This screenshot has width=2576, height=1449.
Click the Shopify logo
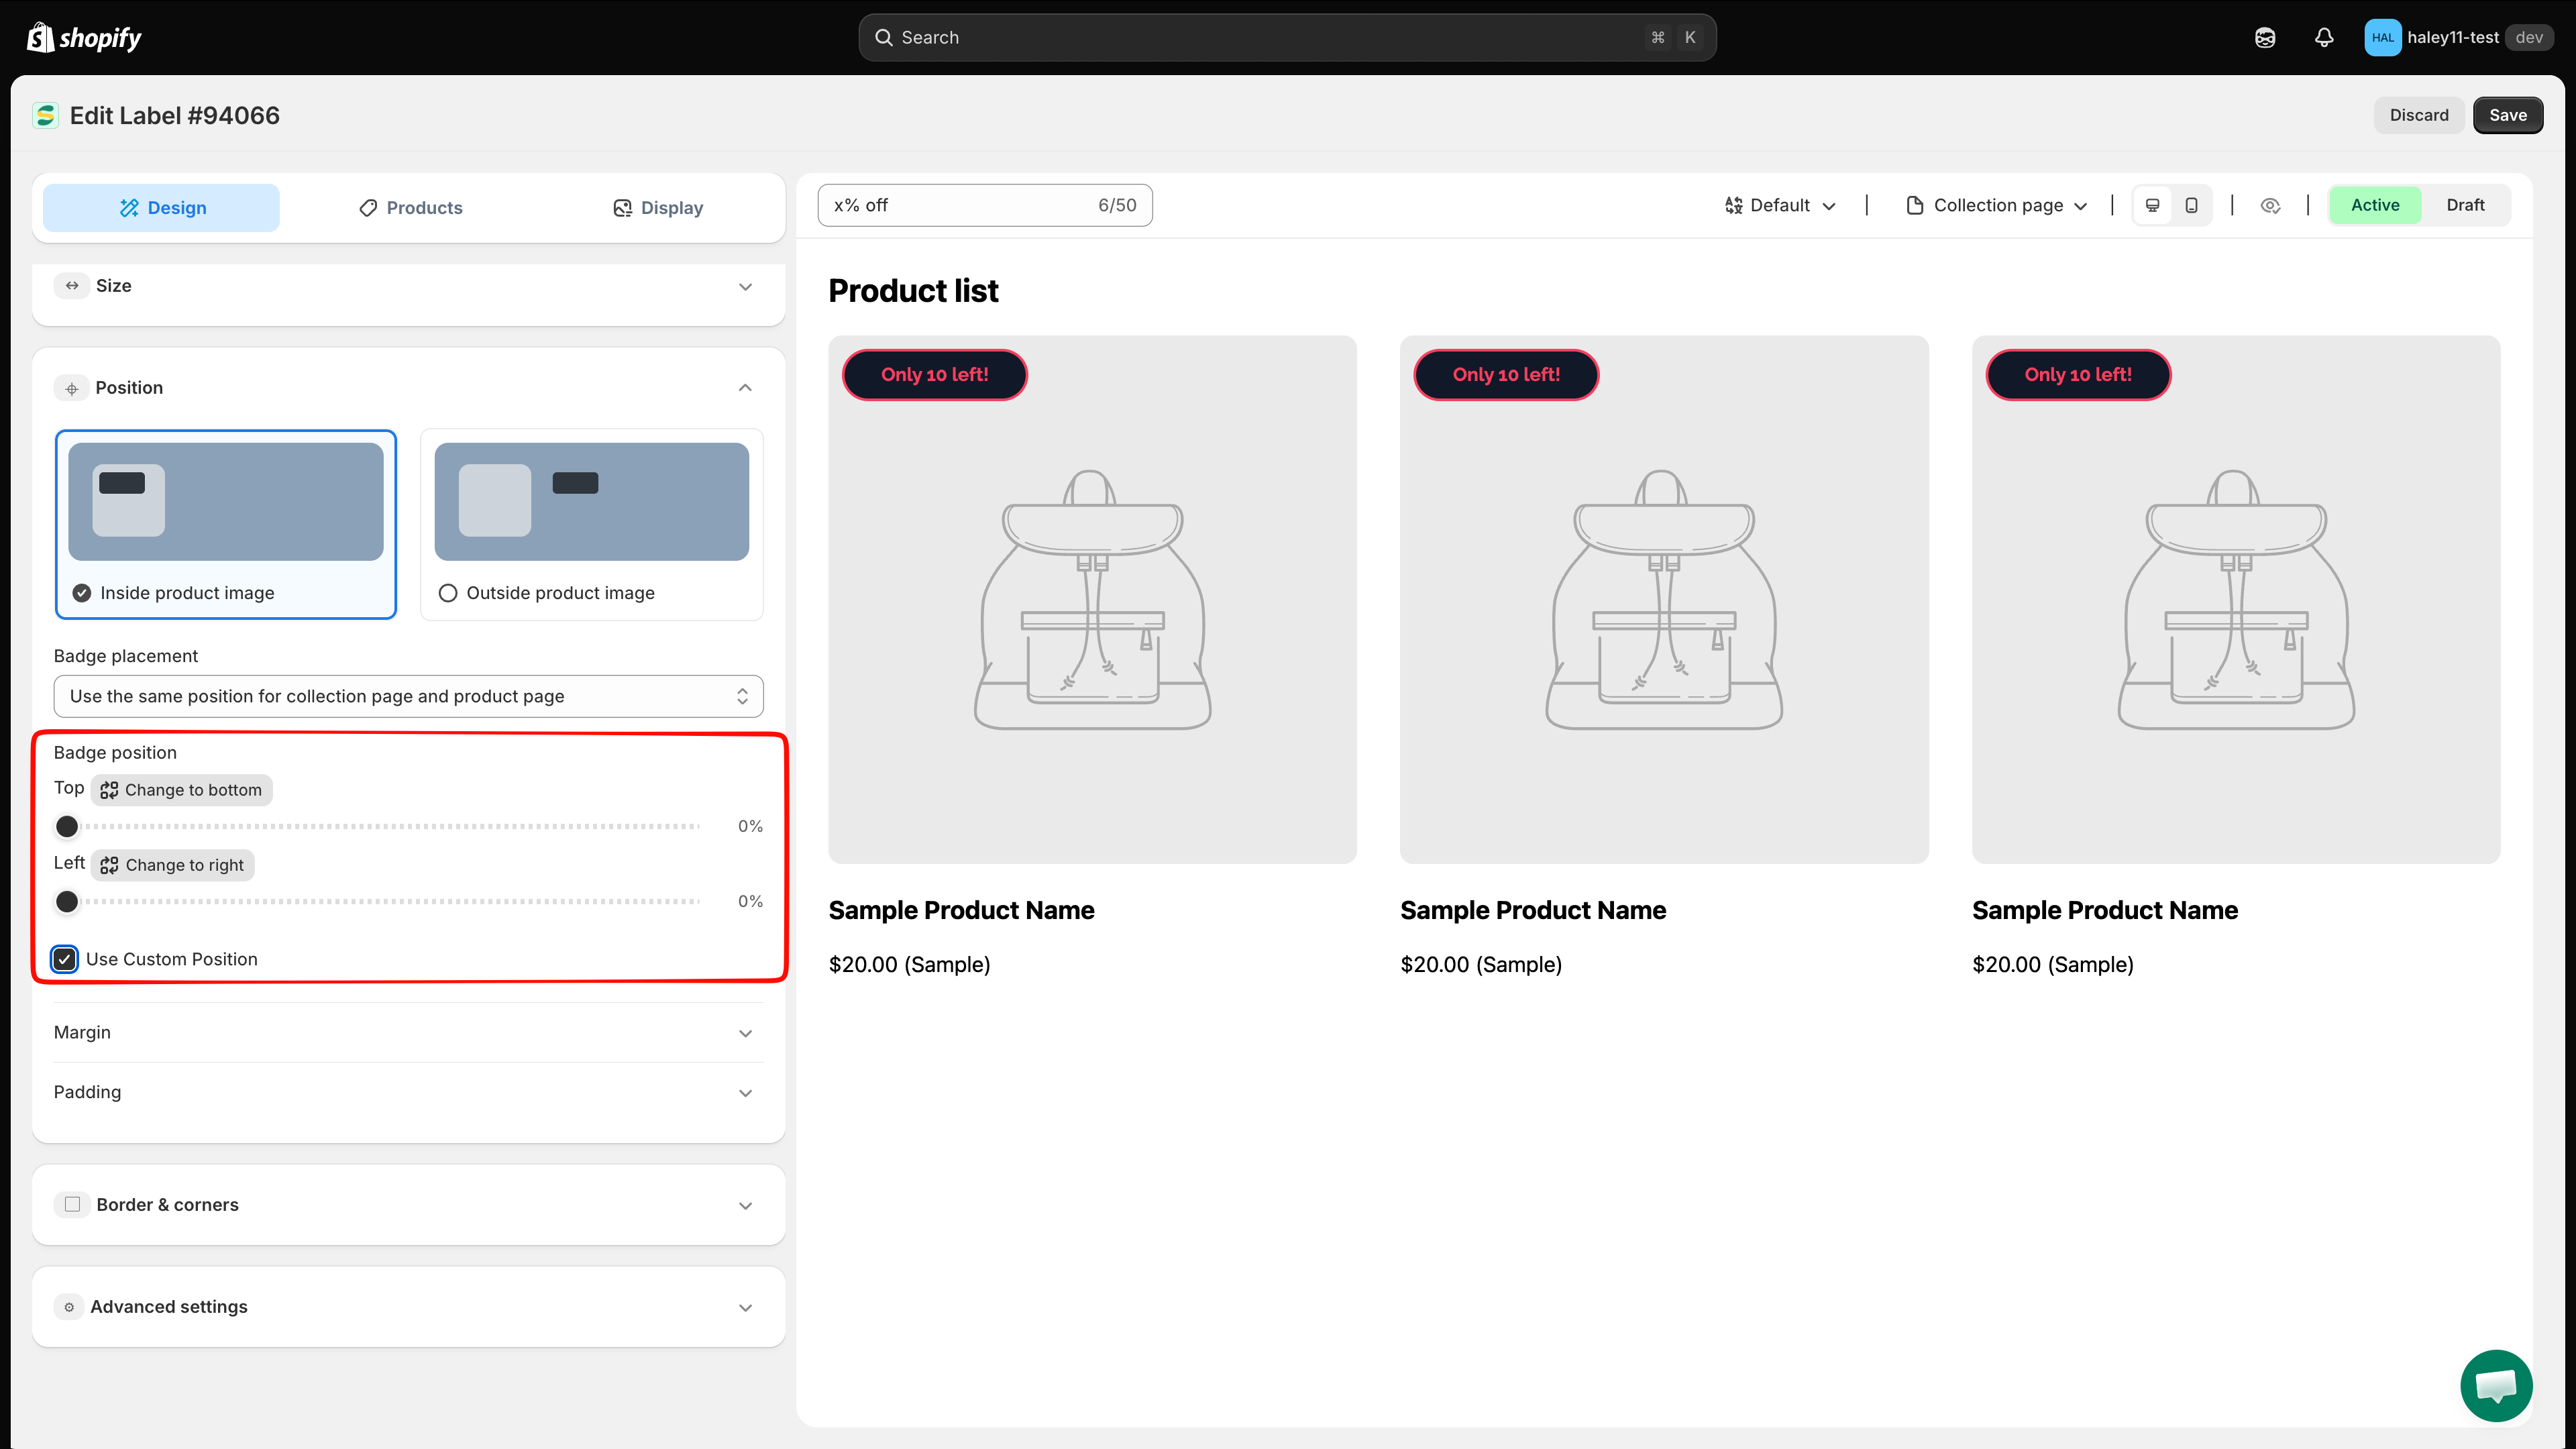point(84,37)
